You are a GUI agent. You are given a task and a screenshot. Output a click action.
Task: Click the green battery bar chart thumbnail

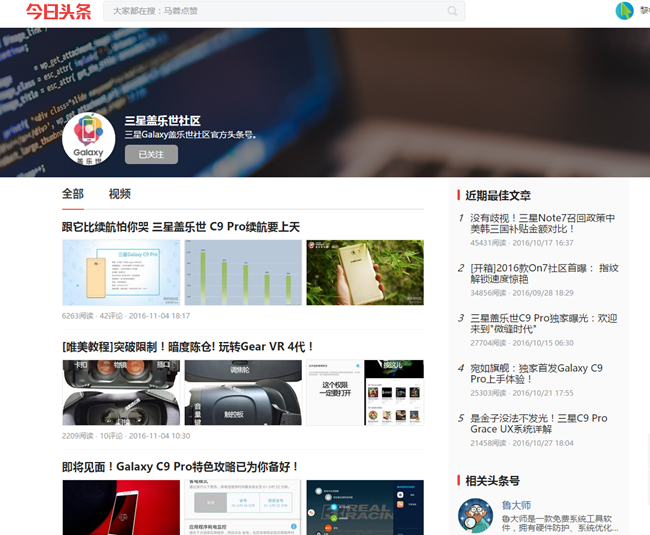point(243,272)
